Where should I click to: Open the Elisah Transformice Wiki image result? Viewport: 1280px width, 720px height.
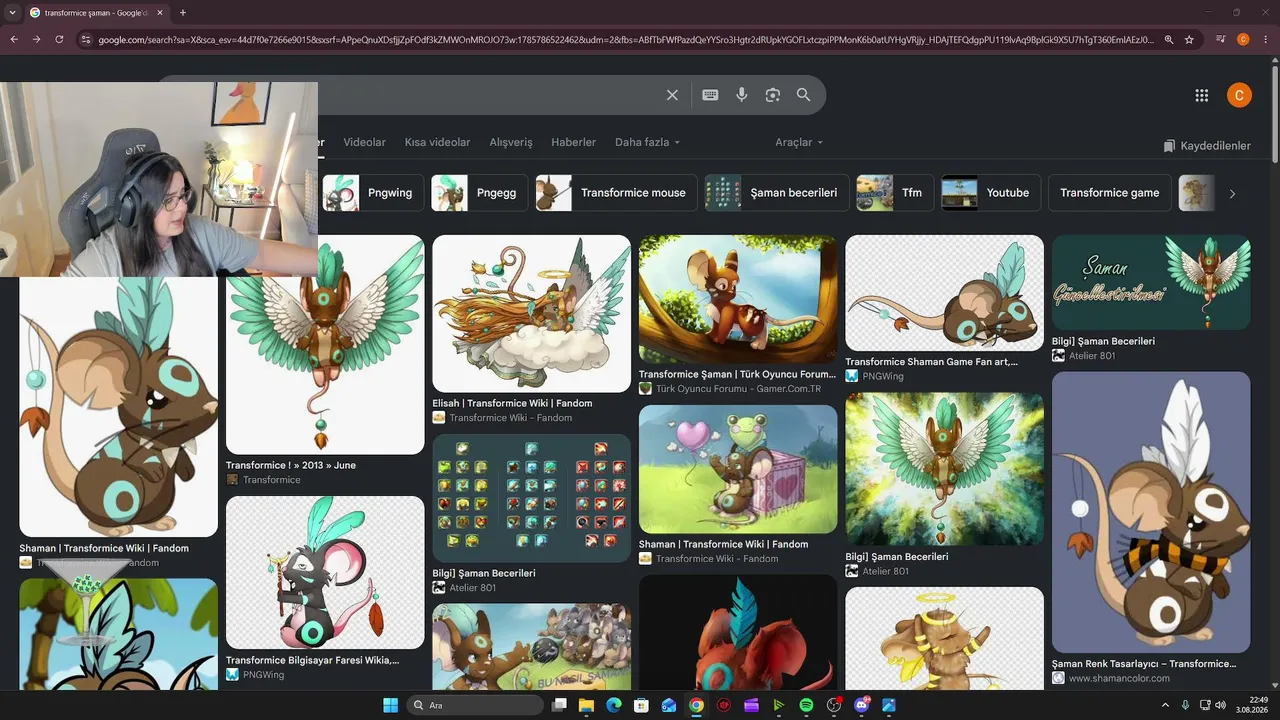click(x=531, y=314)
